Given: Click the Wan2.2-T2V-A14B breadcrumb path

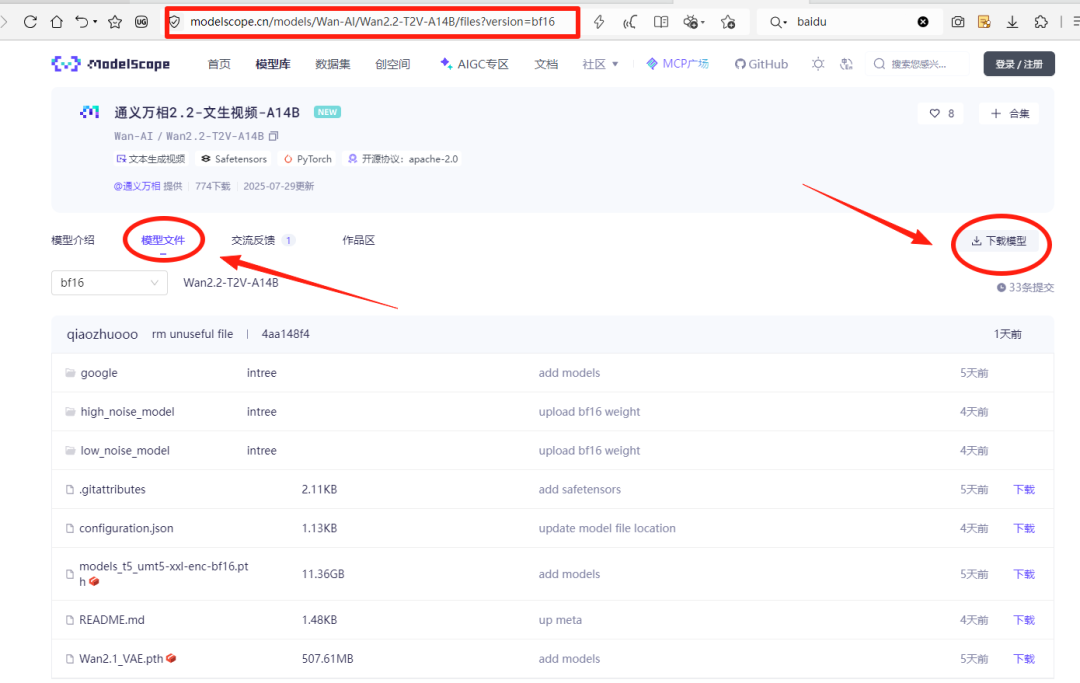Looking at the screenshot, I should [231, 282].
